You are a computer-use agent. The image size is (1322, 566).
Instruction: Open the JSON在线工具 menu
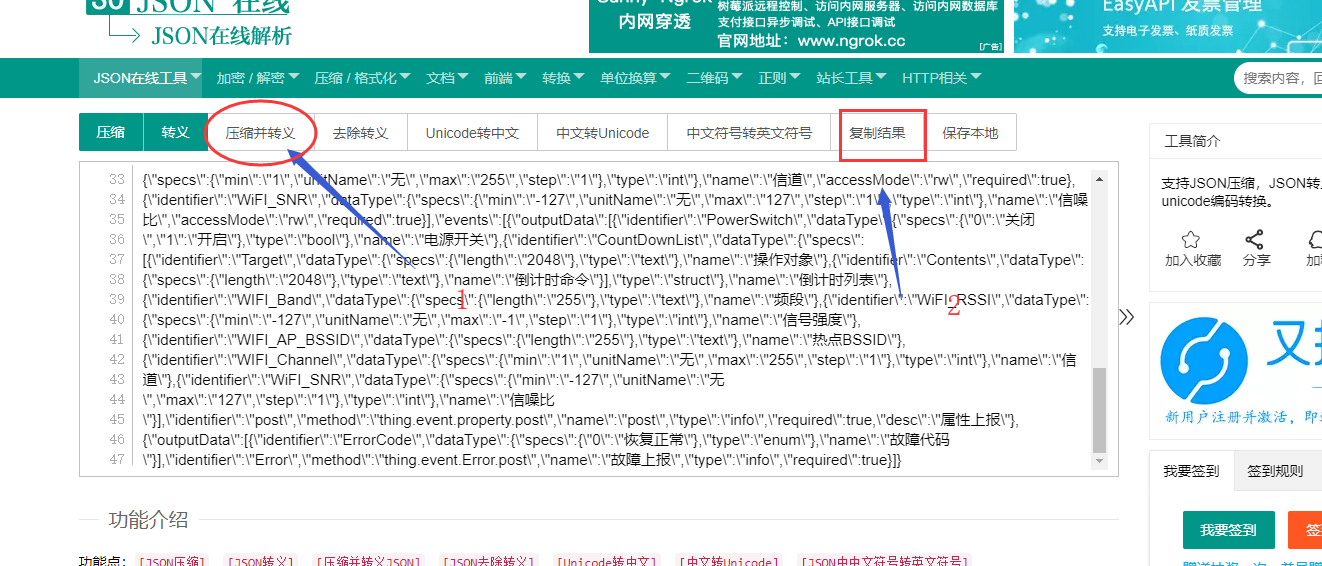147,78
